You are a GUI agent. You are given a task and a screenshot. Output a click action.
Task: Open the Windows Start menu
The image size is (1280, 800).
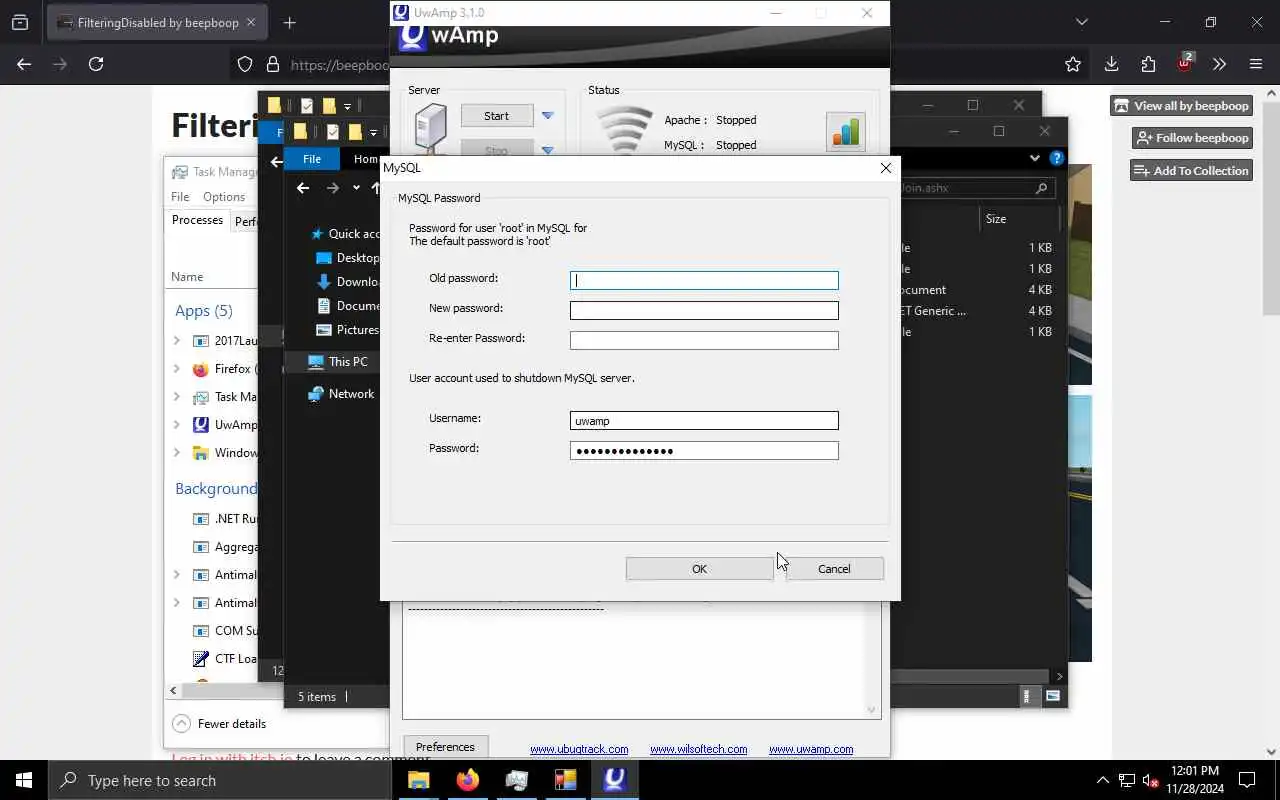(24, 780)
